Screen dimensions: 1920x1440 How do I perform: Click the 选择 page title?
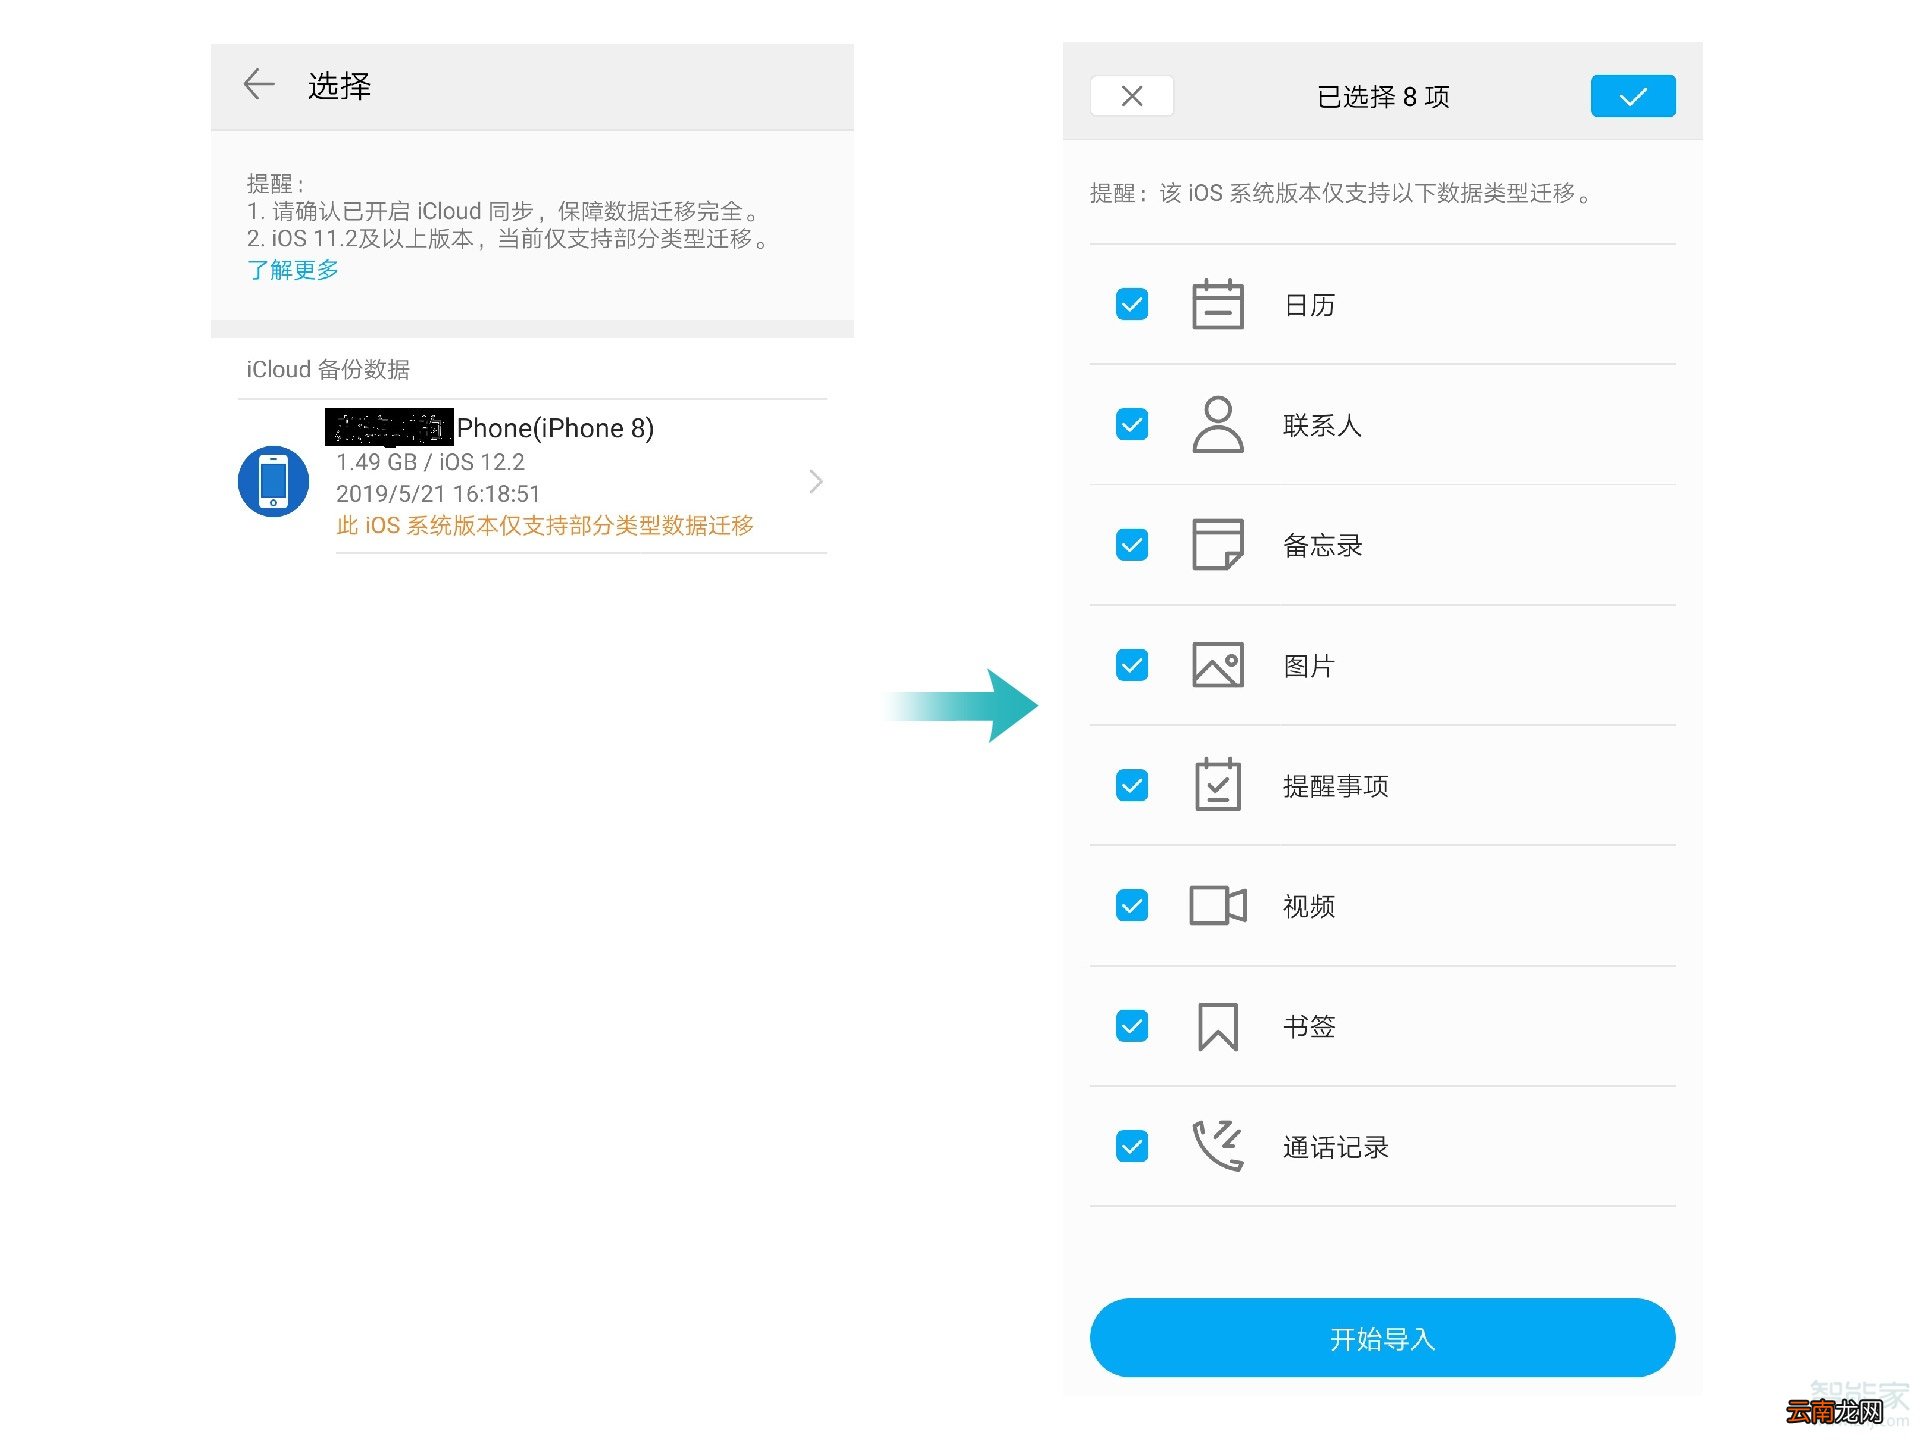339,86
